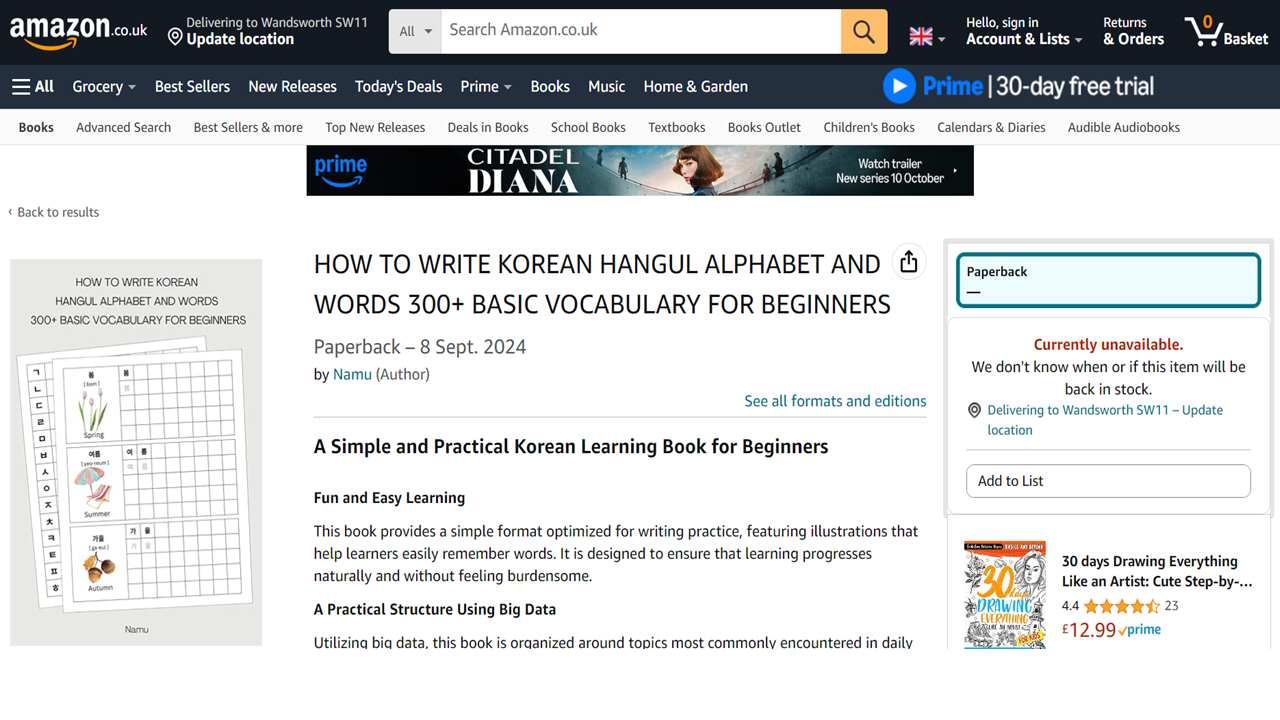Open Calendars & Diaries
Viewport: 1280px width, 720px height.
click(991, 127)
